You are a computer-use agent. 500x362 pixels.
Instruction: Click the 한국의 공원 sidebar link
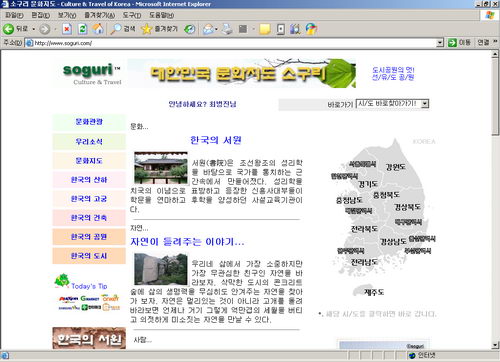[89, 237]
